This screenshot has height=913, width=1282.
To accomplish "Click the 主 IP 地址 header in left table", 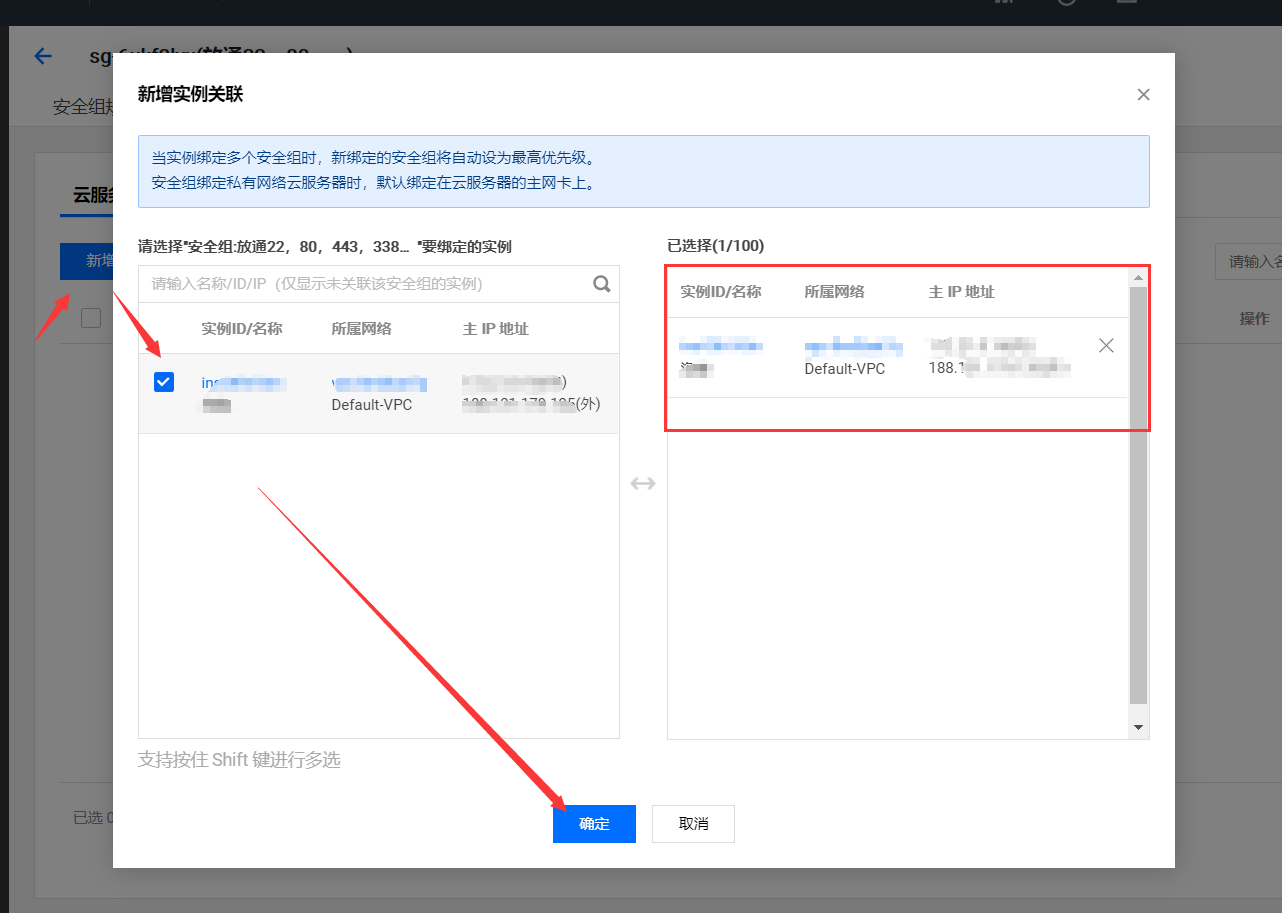I will point(496,329).
